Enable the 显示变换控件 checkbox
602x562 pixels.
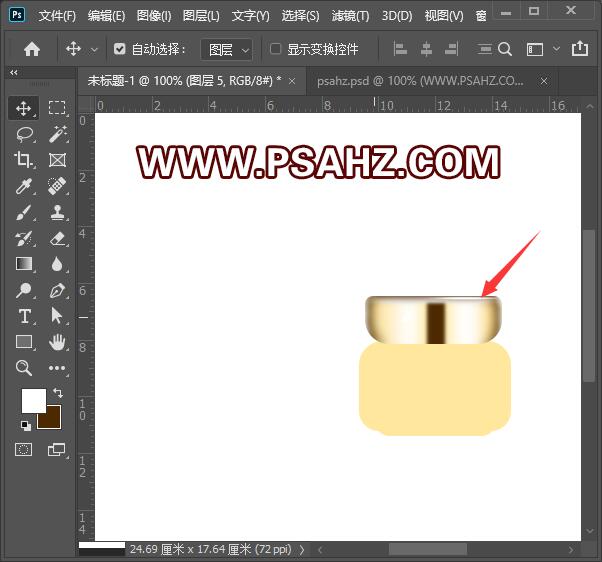pos(275,49)
